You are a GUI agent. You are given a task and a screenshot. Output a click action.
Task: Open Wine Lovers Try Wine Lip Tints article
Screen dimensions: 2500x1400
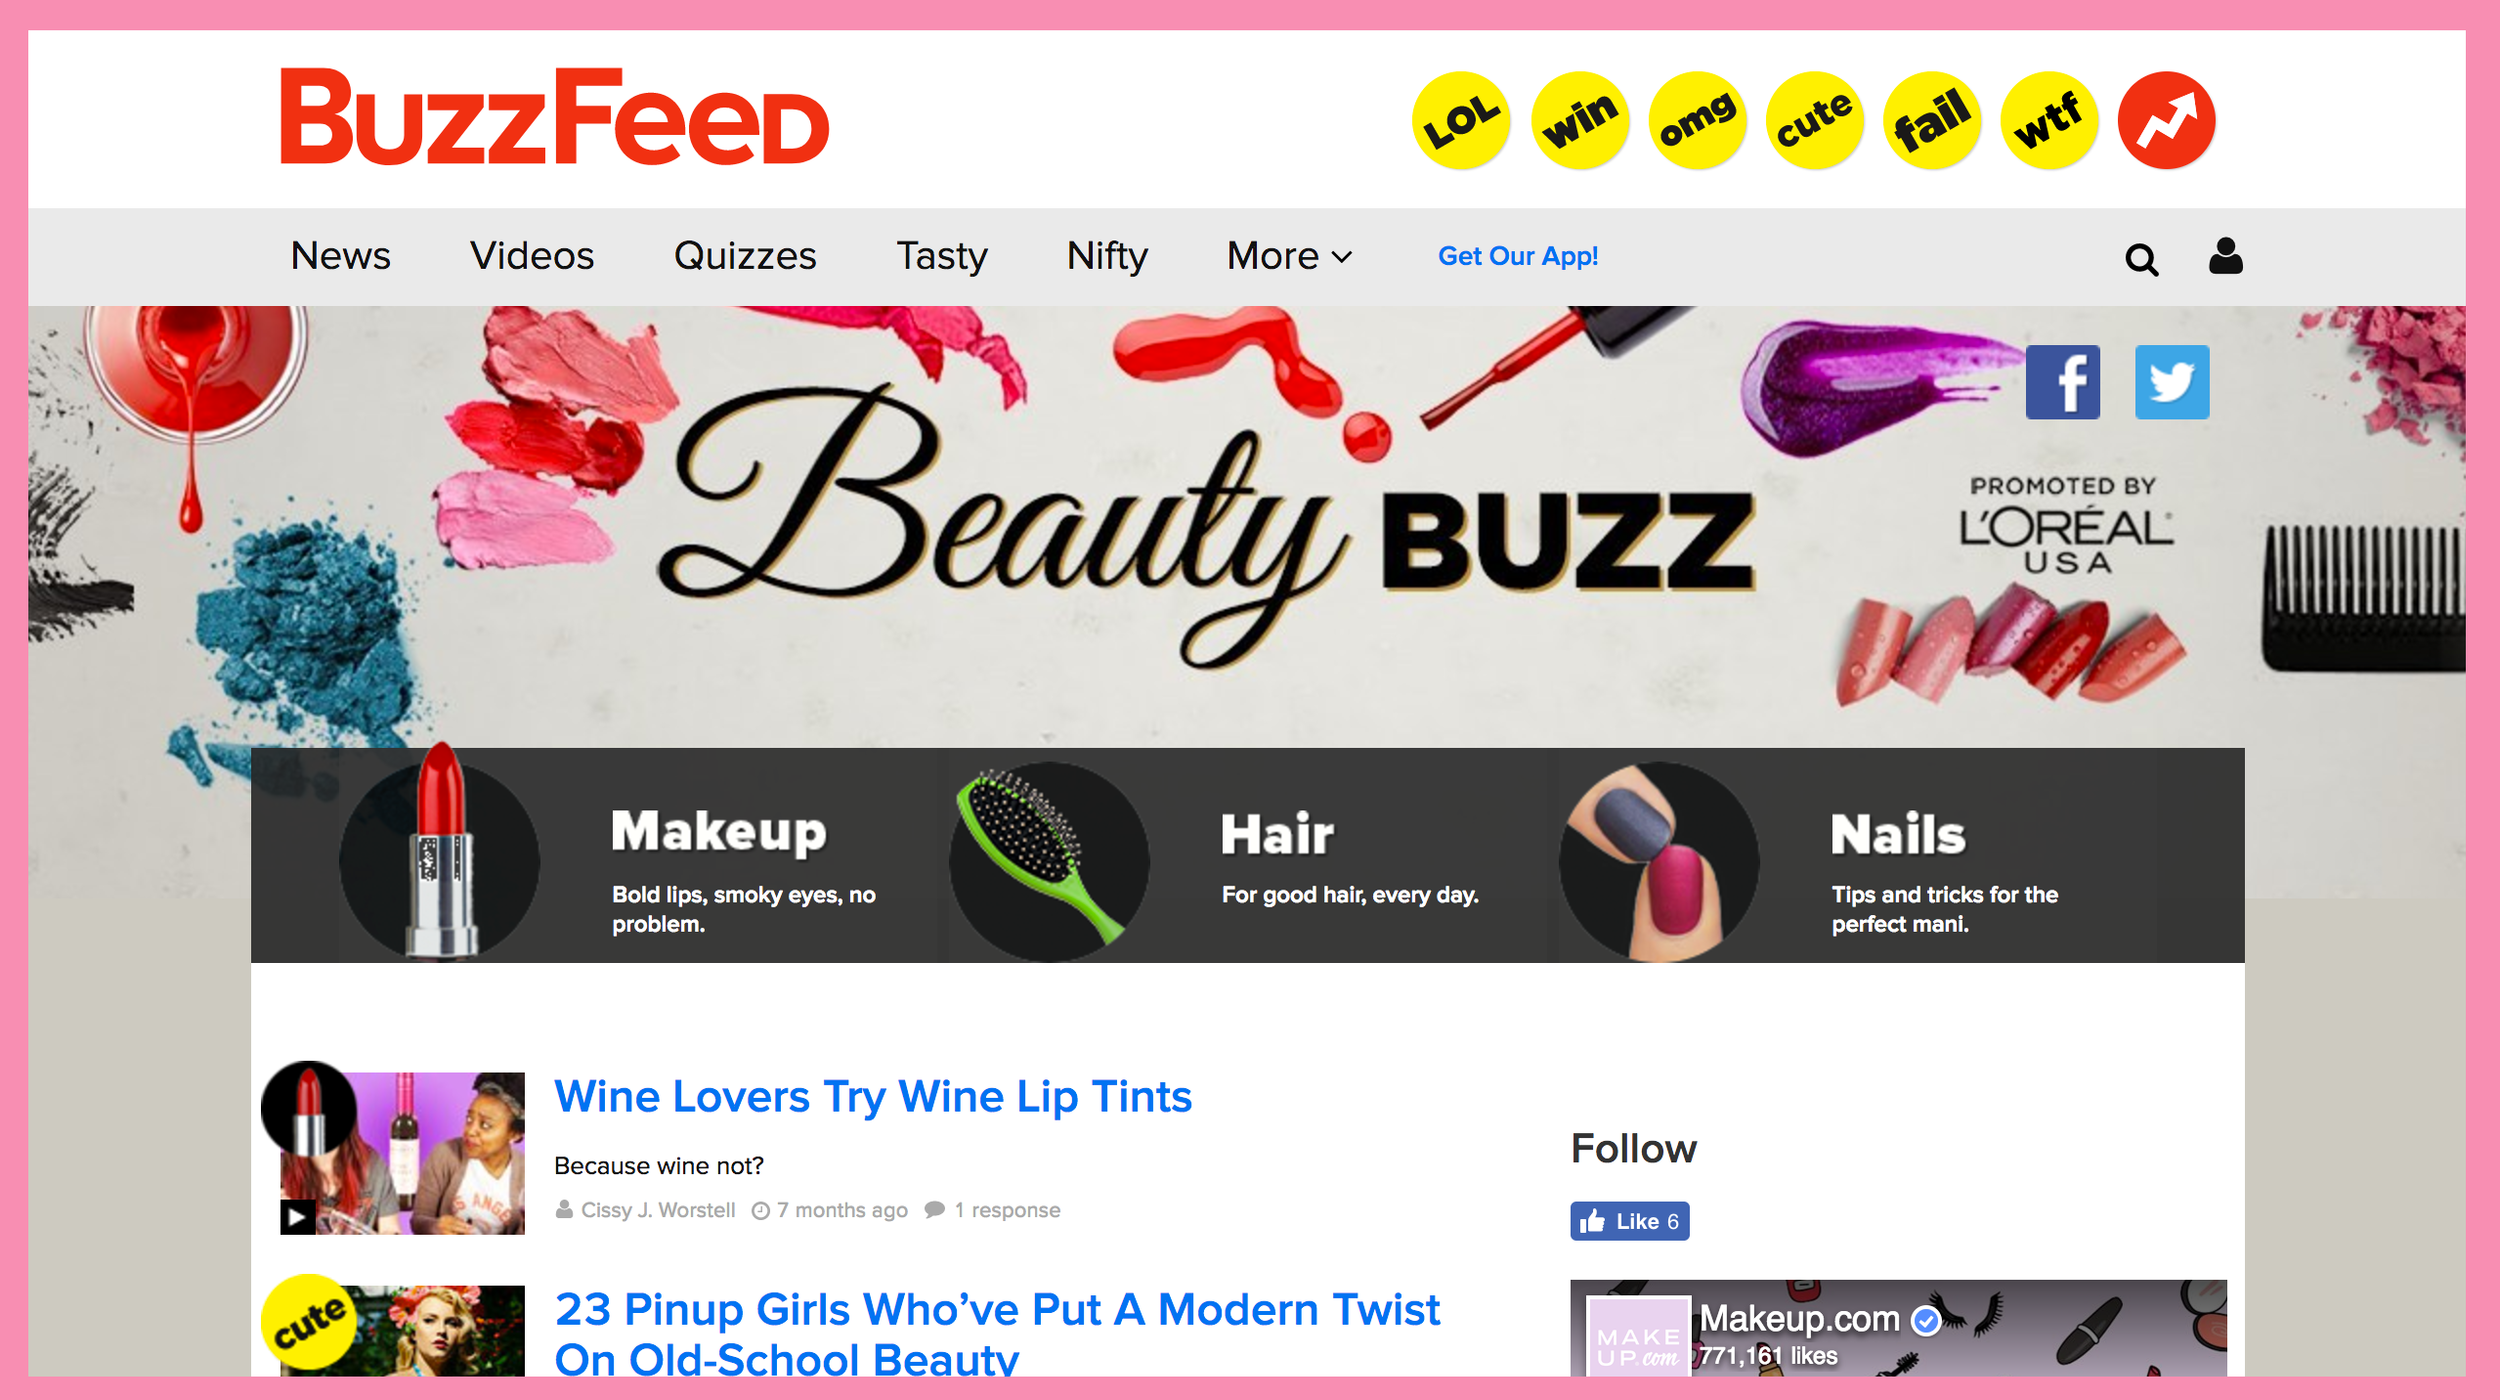point(873,1097)
